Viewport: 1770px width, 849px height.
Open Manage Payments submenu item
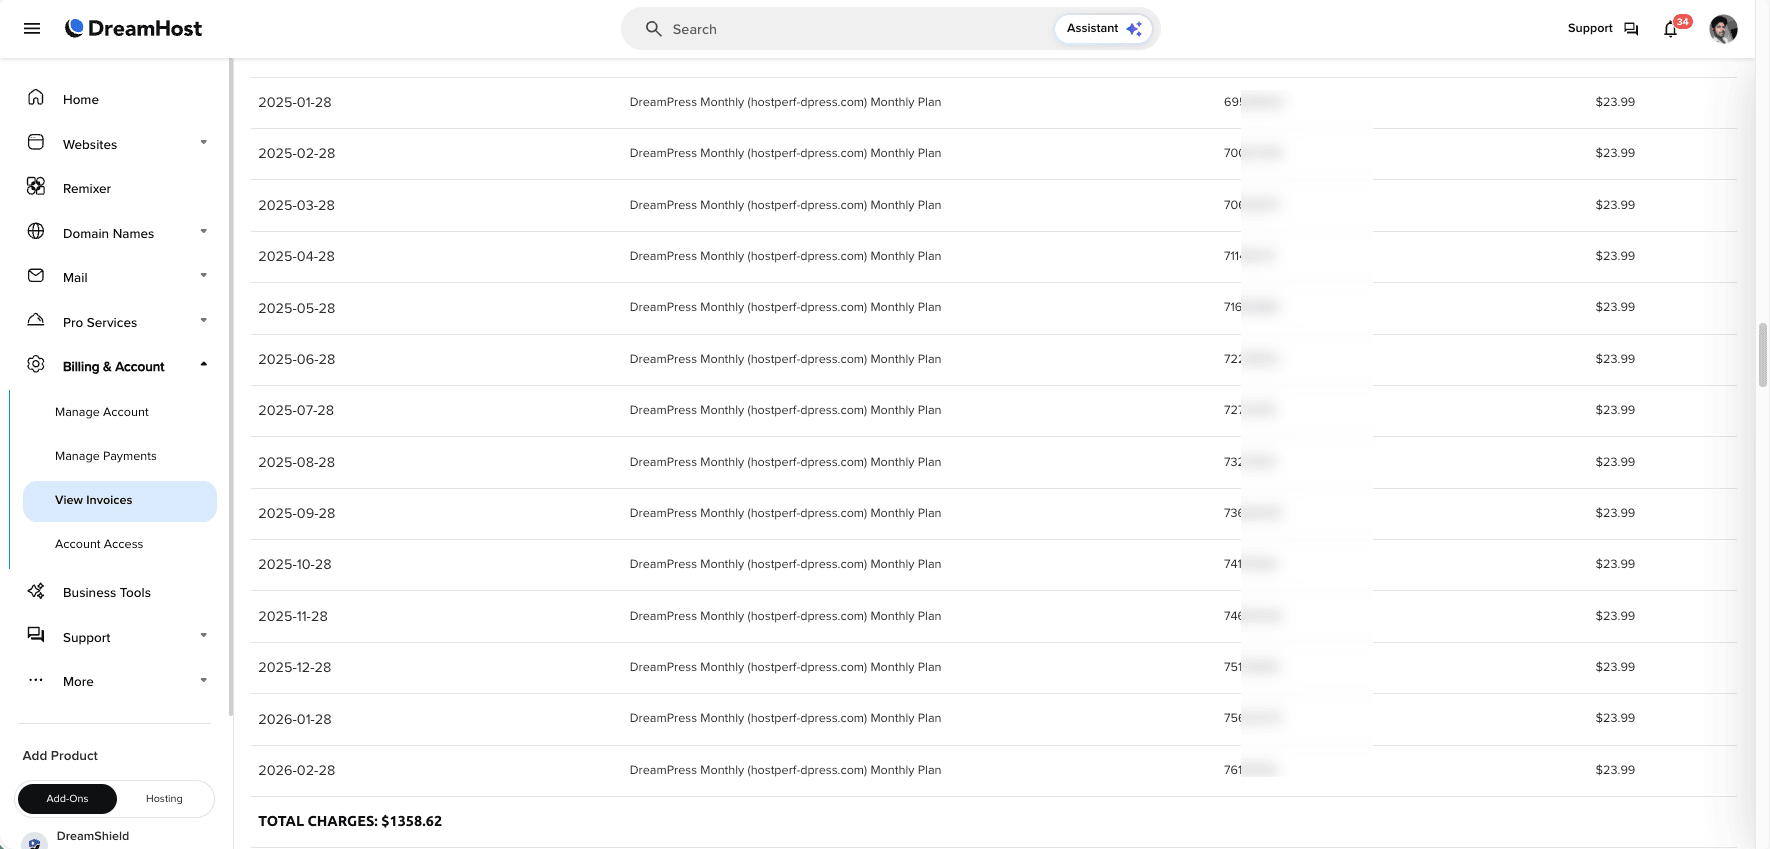click(106, 456)
